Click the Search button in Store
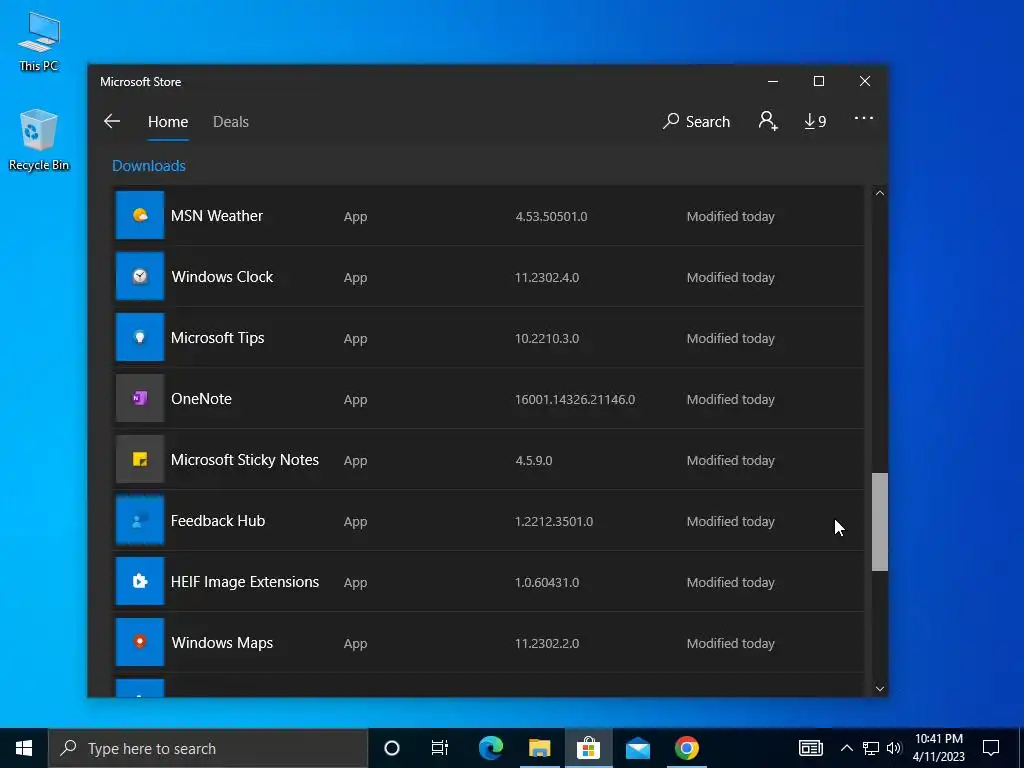 pyautogui.click(x=696, y=121)
